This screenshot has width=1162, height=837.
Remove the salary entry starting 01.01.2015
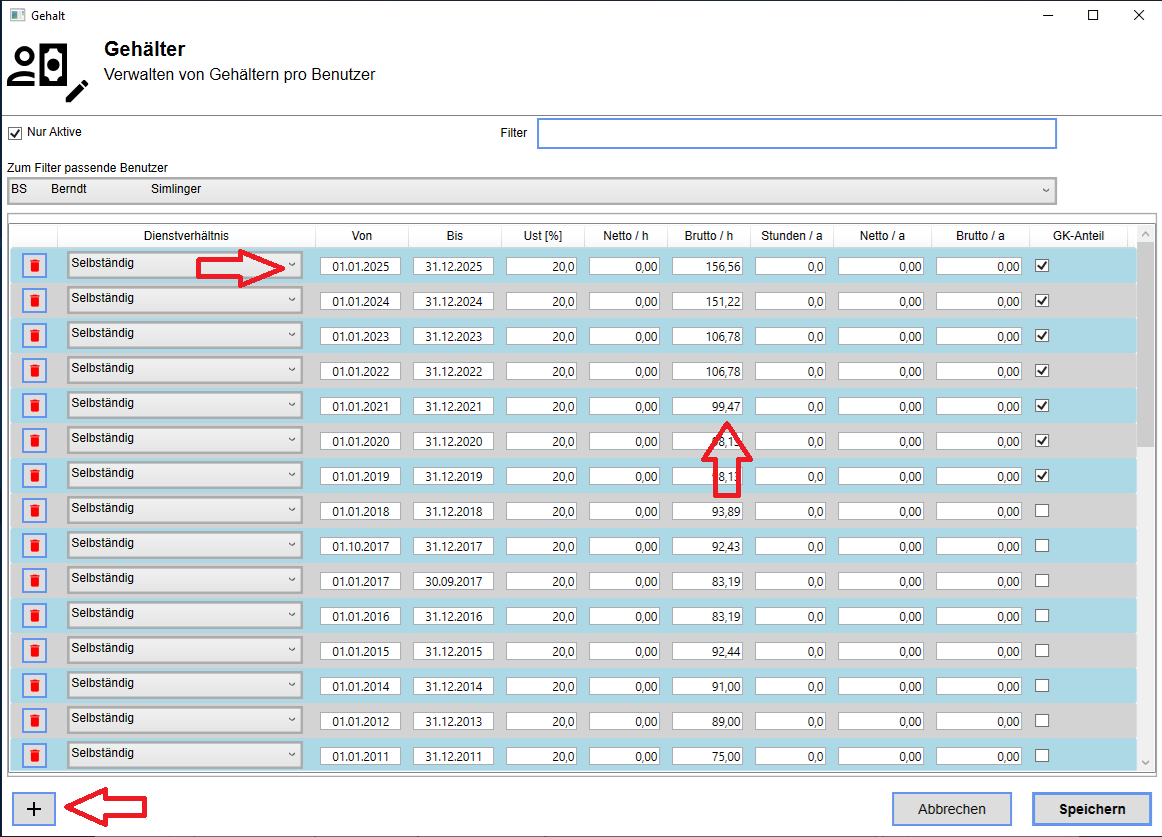coord(34,650)
